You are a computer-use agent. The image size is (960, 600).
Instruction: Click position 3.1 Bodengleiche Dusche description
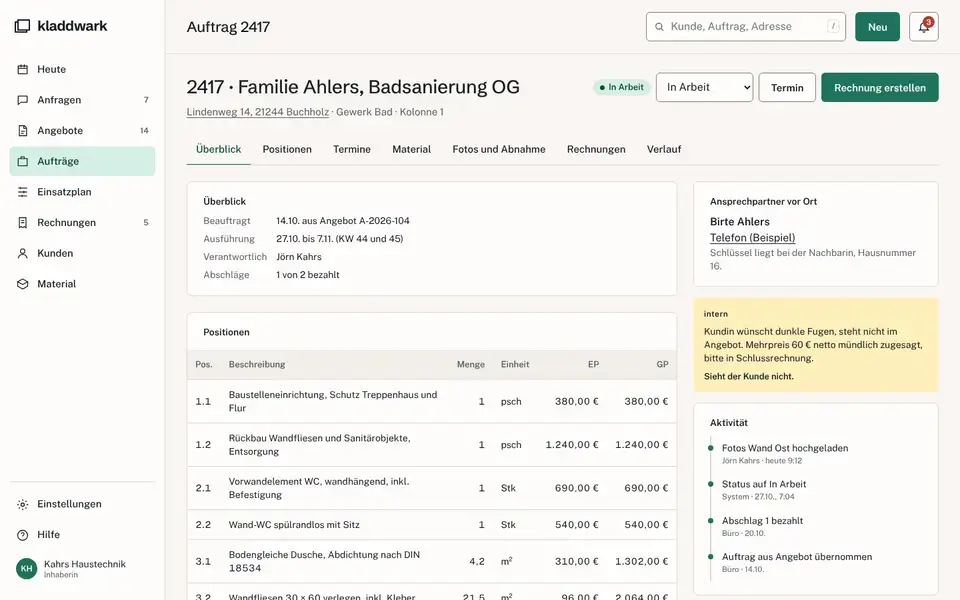324,561
